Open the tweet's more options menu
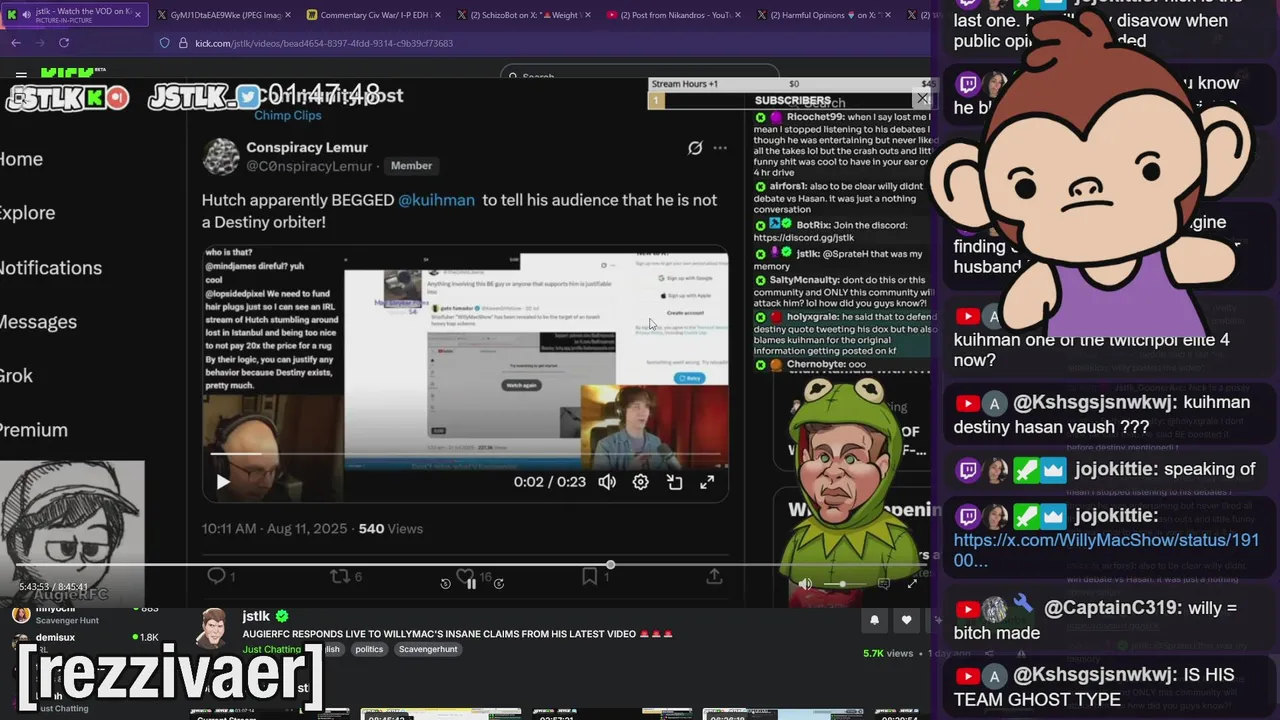1280x720 pixels. [720, 148]
